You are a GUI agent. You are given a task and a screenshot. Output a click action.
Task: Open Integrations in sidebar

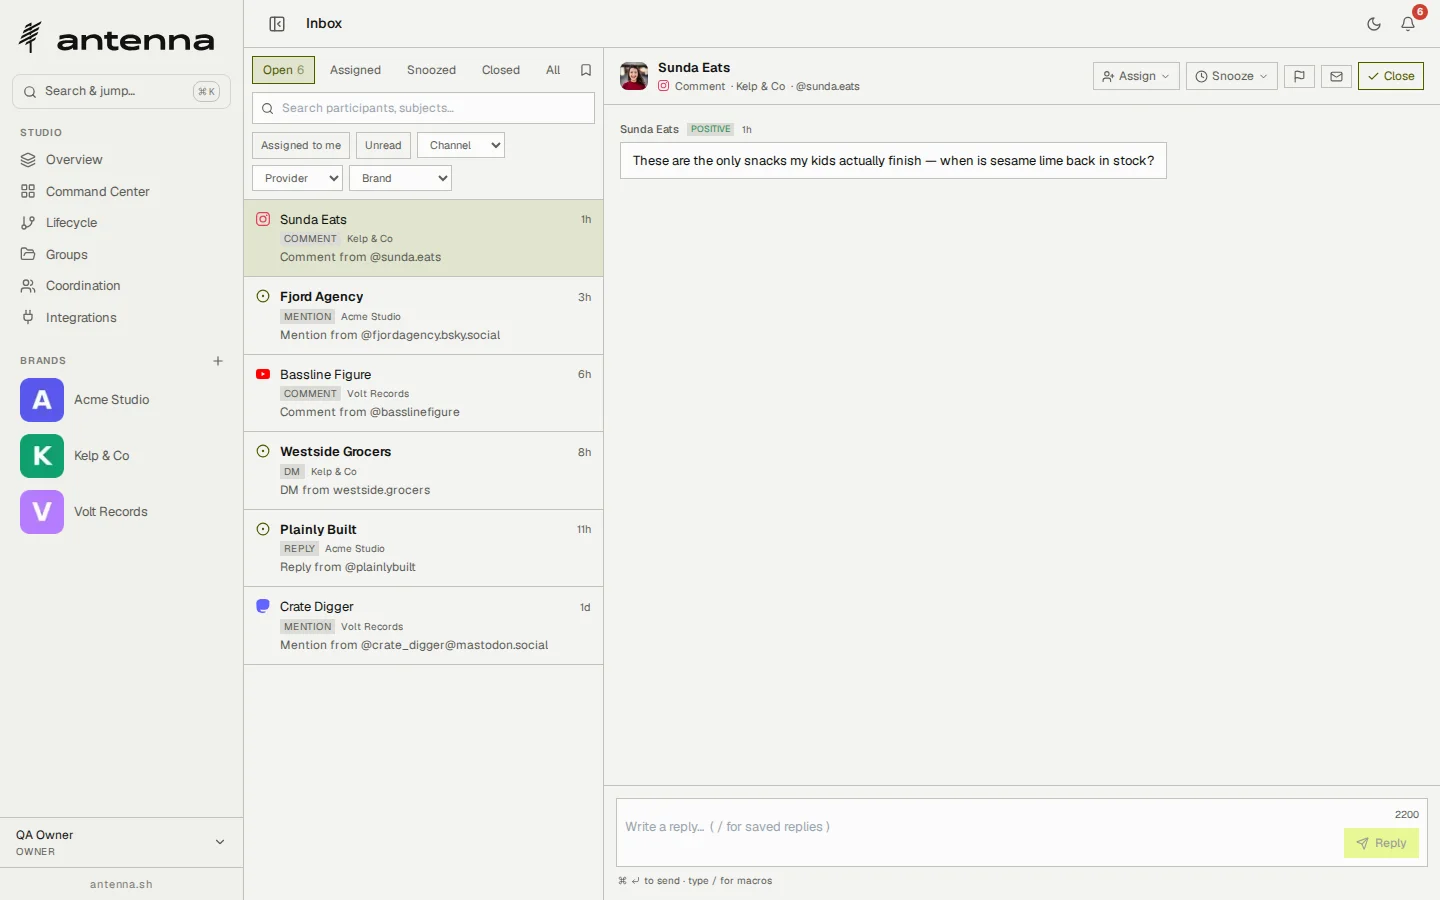coord(121,317)
